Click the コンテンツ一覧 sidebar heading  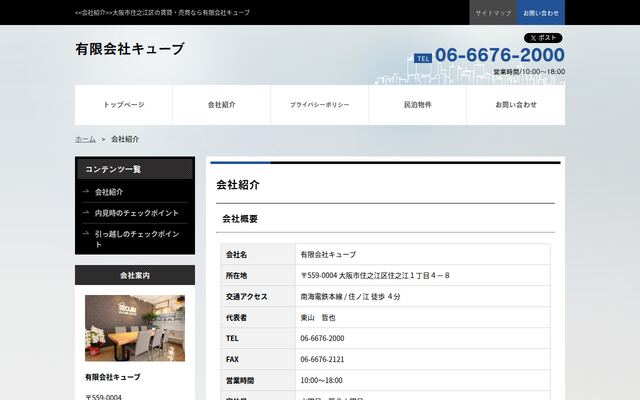tap(135, 169)
